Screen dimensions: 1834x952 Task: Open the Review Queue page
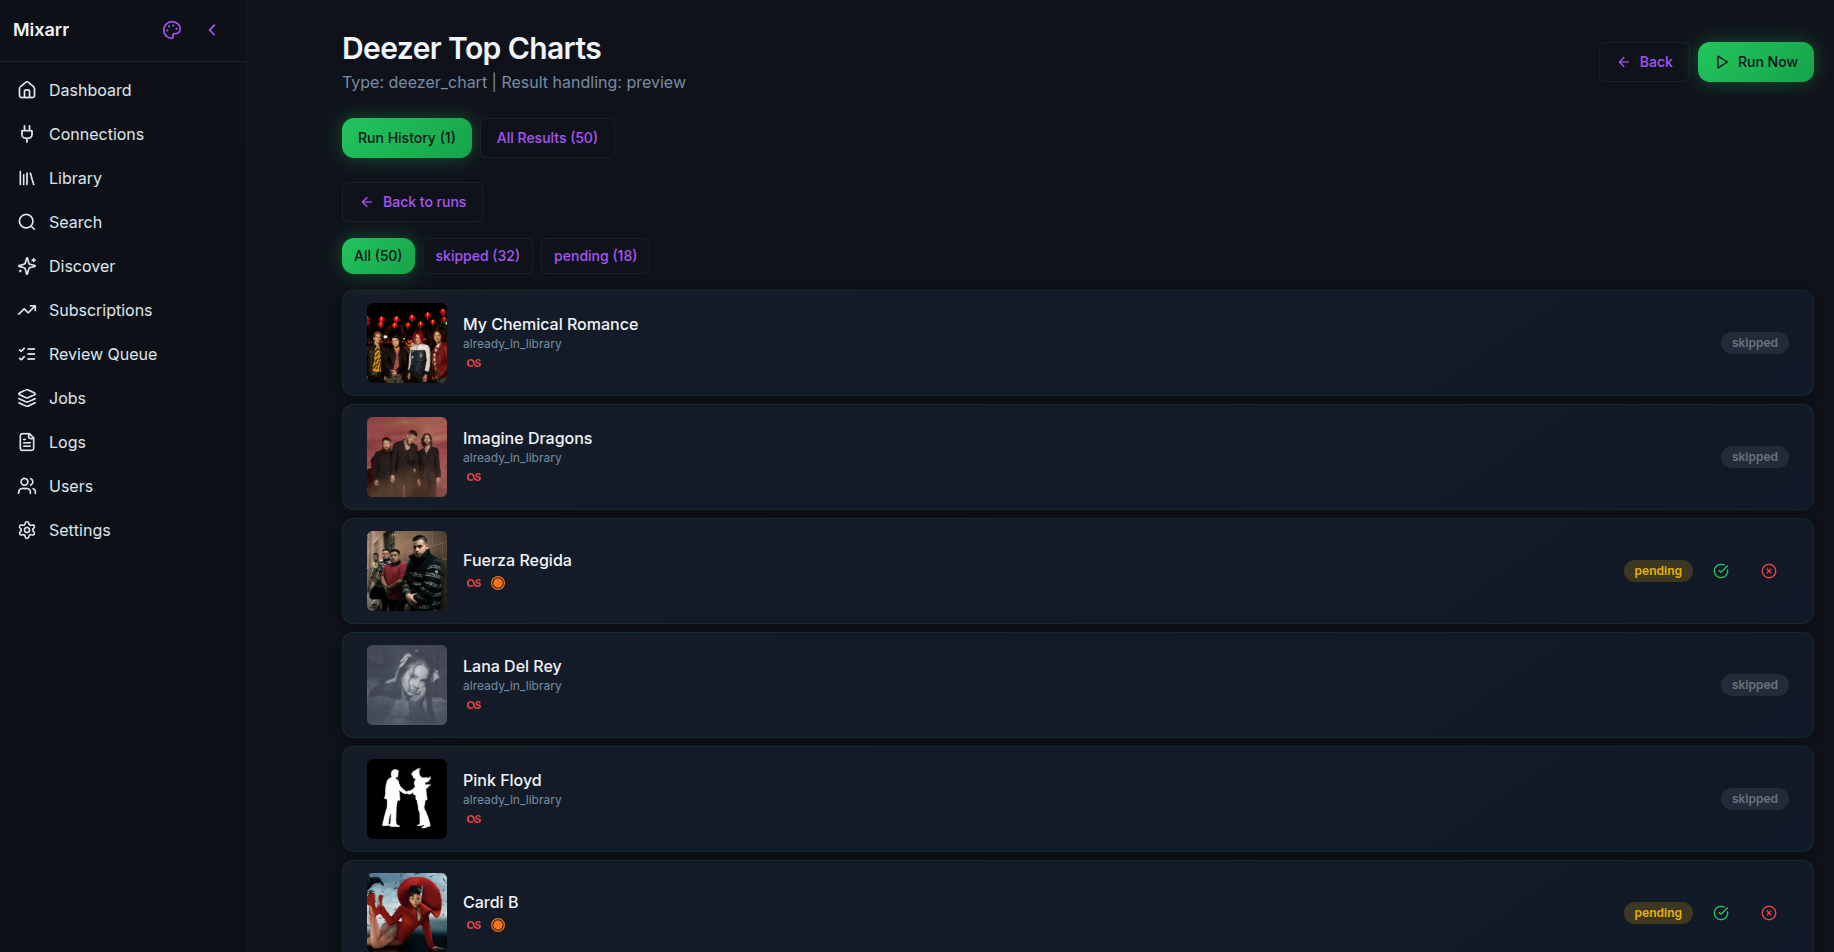pyautogui.click(x=102, y=354)
